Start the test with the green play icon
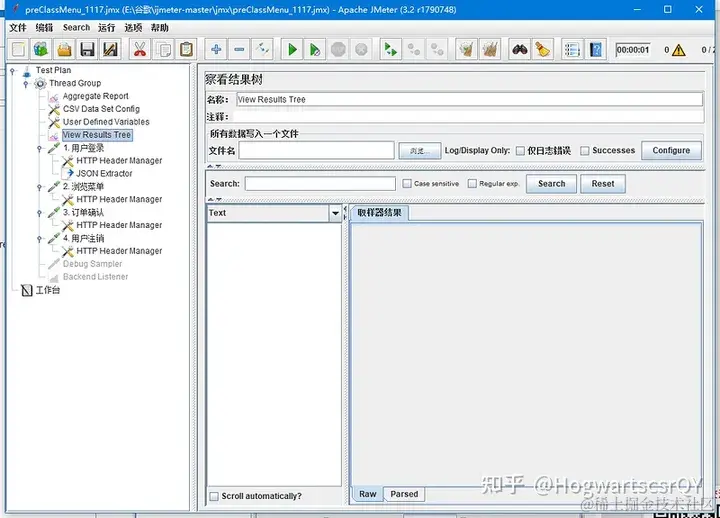Viewport: 720px width, 518px height. pos(292,49)
